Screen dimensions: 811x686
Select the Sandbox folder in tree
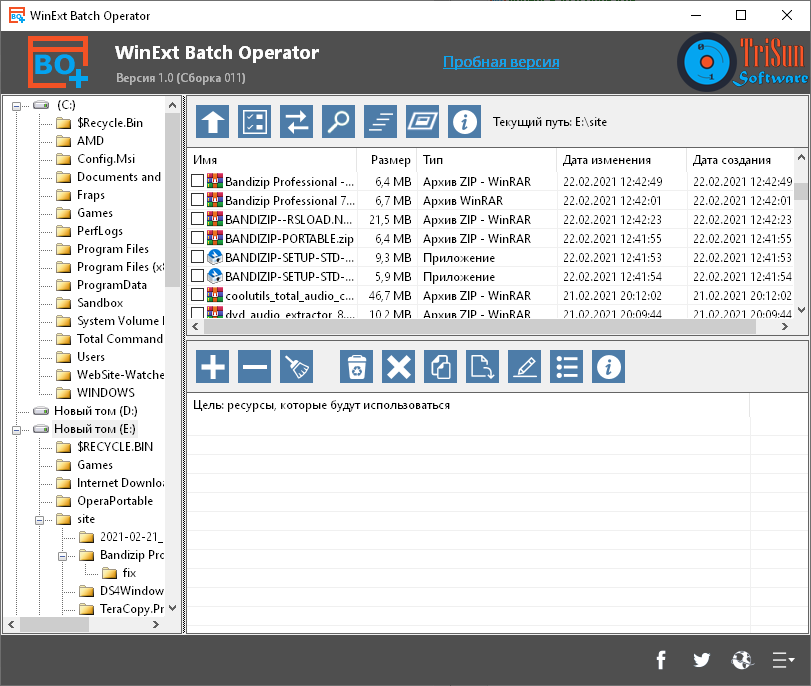100,303
